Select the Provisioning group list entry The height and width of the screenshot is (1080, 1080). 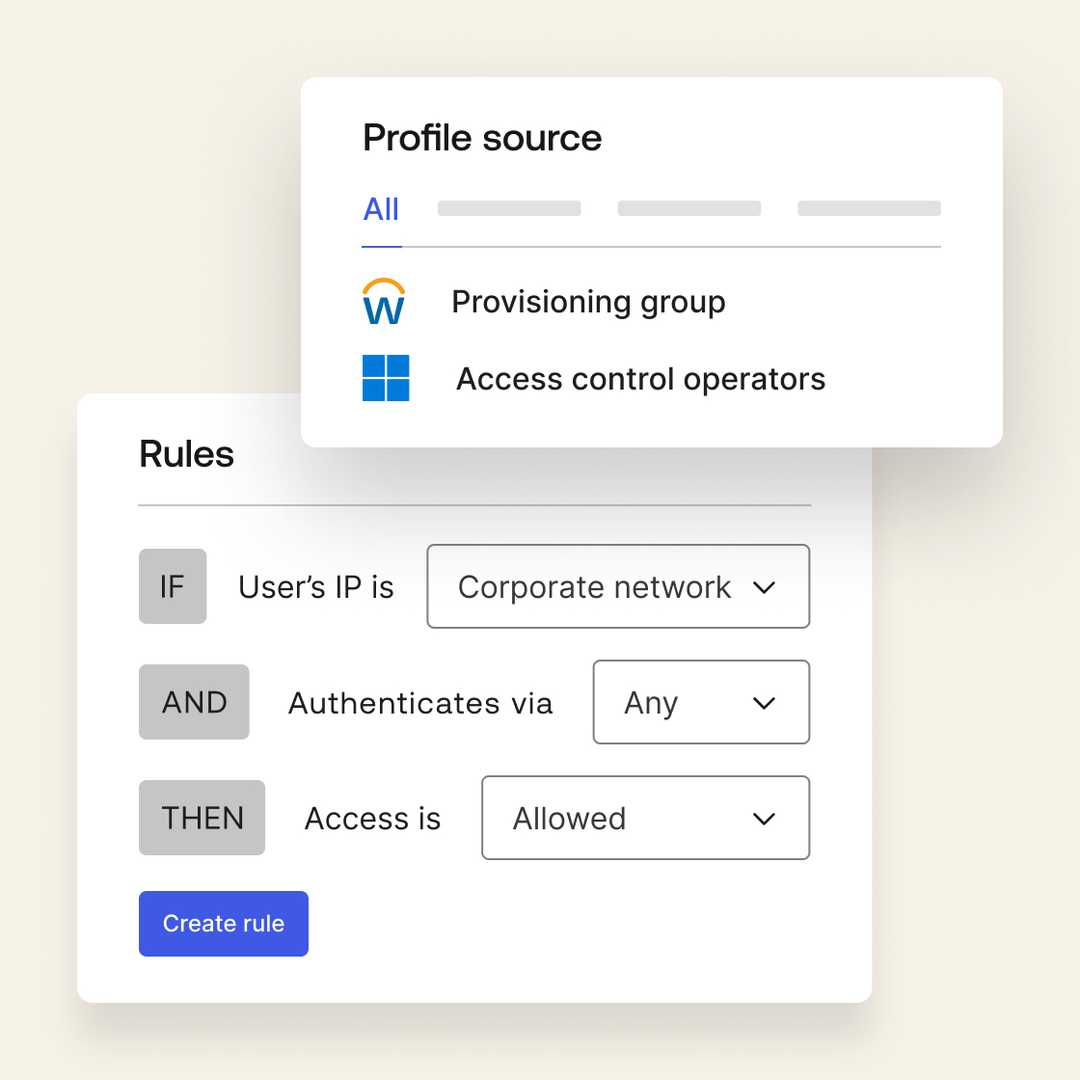pyautogui.click(x=588, y=302)
